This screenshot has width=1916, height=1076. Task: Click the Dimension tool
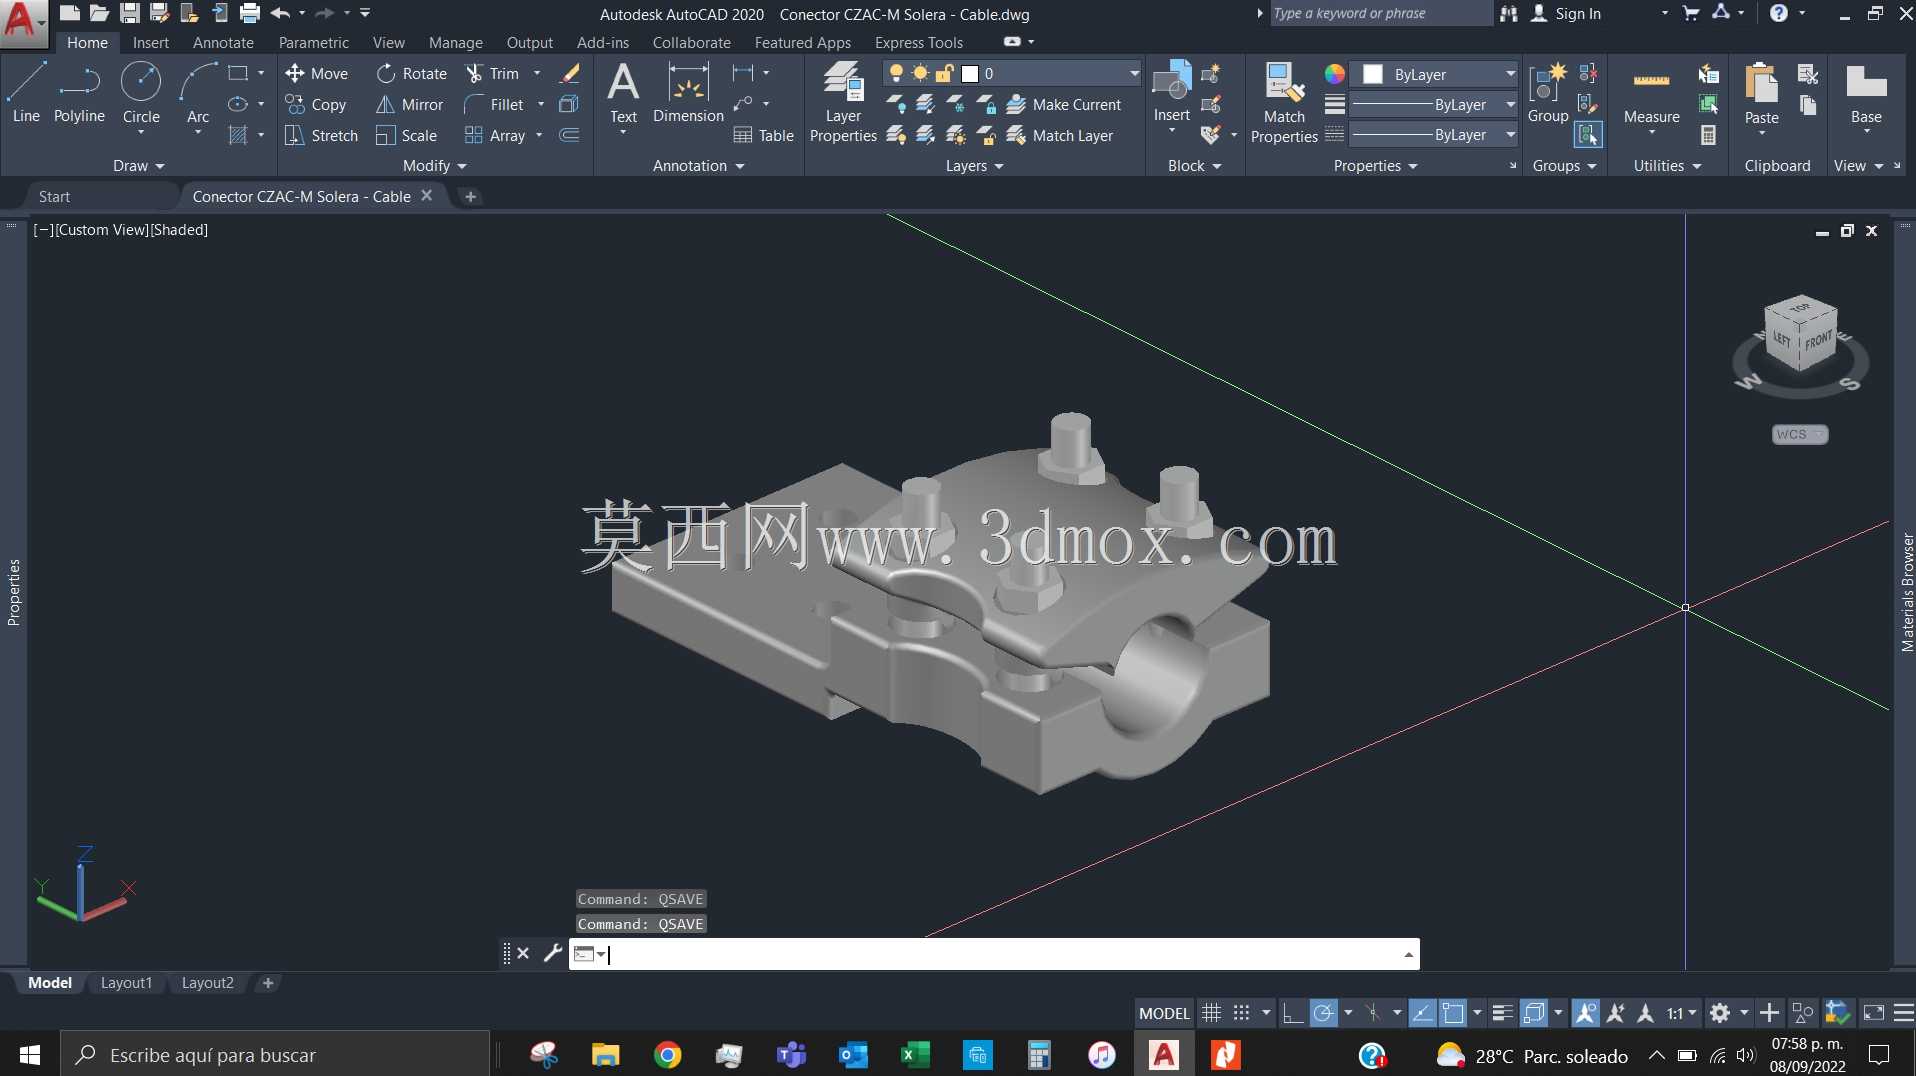(688, 92)
